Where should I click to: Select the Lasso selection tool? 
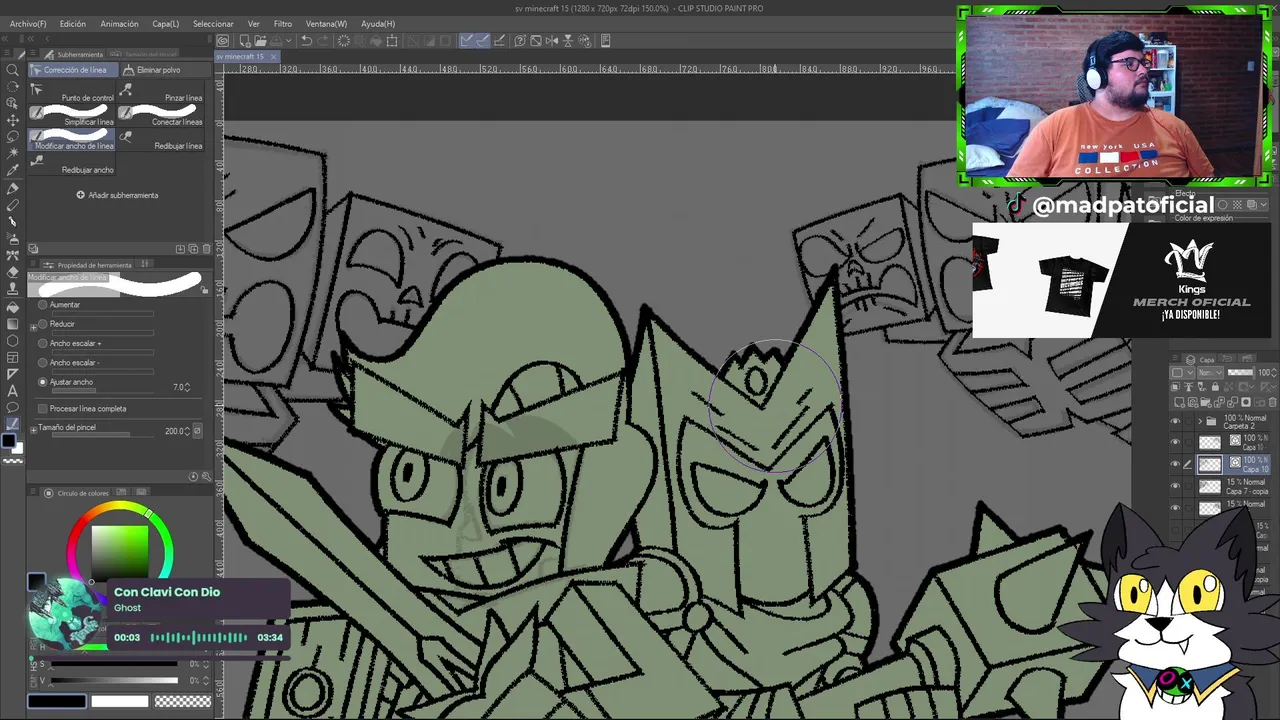[x=13, y=137]
